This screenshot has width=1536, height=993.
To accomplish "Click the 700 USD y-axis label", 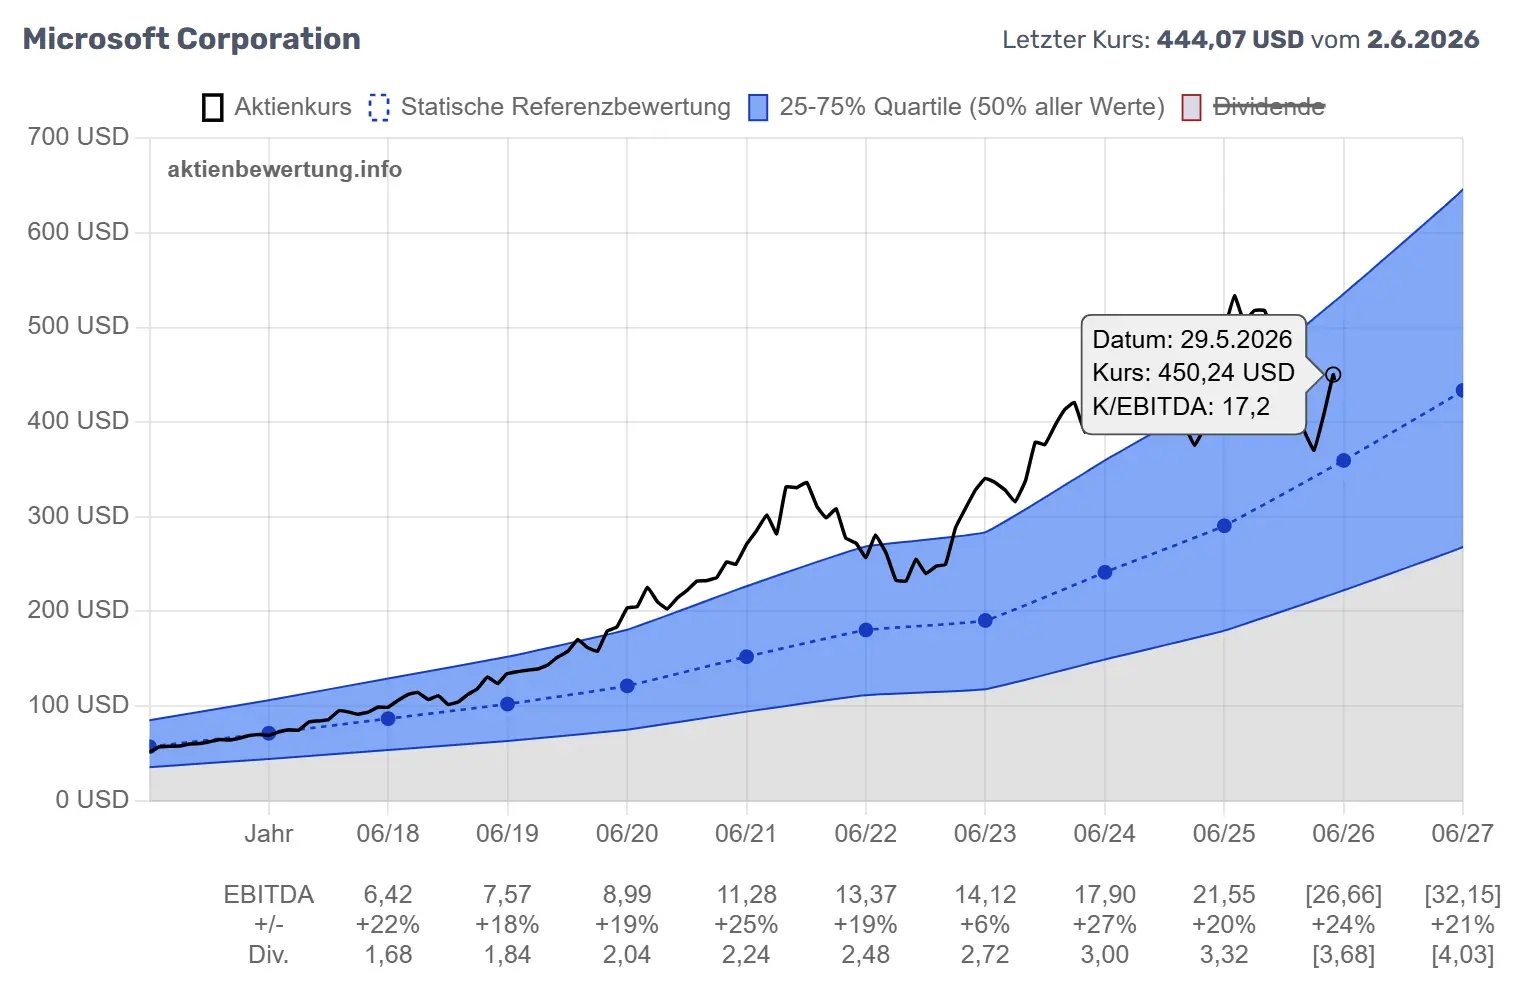I will [78, 137].
